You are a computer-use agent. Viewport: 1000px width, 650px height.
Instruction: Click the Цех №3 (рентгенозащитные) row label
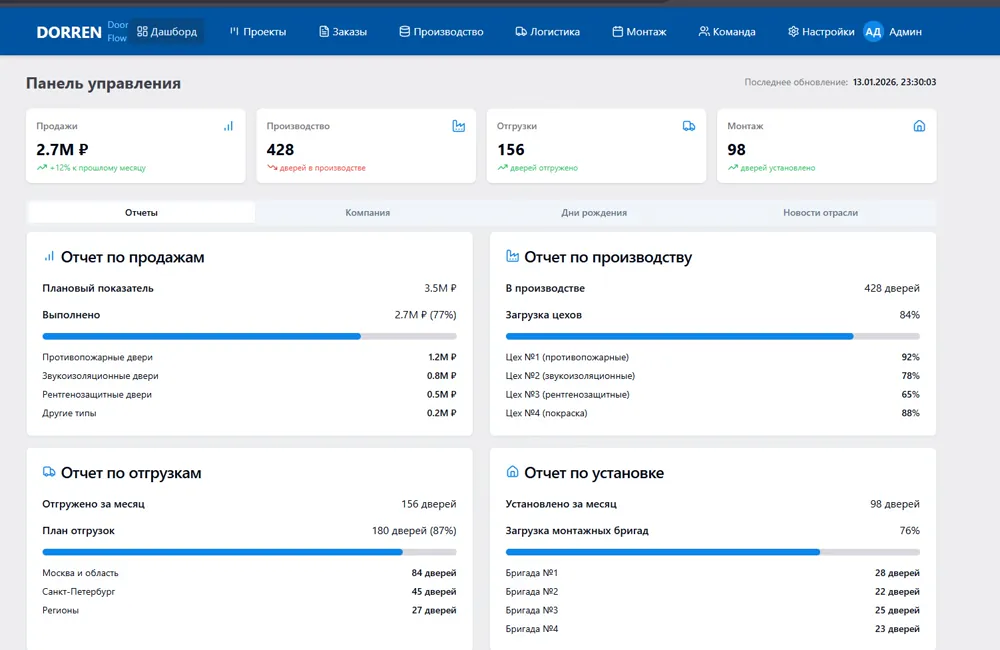coord(568,394)
